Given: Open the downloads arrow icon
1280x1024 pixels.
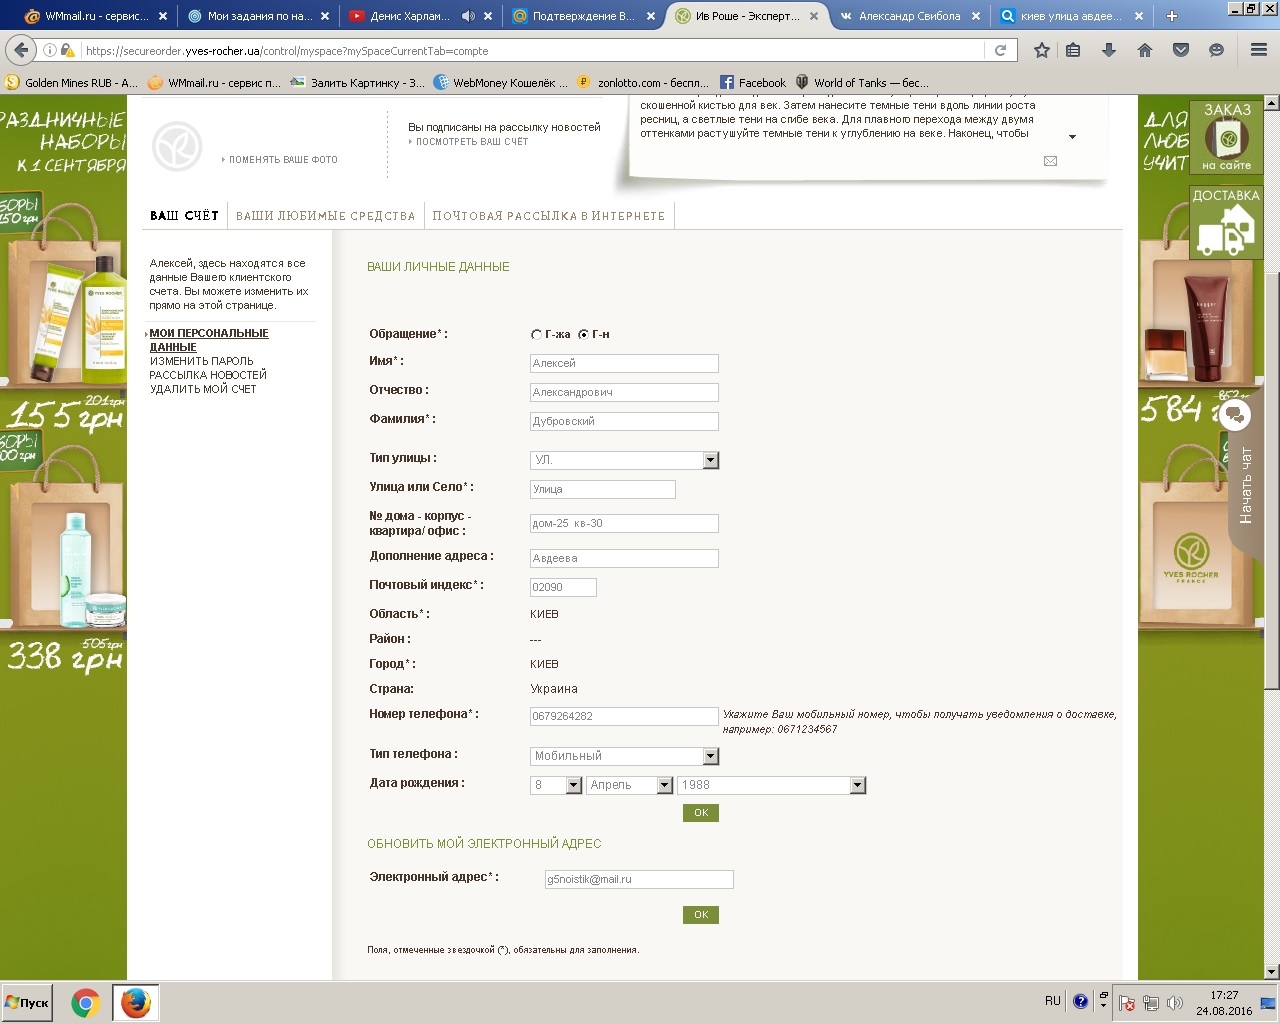Looking at the screenshot, I should coord(1109,50).
